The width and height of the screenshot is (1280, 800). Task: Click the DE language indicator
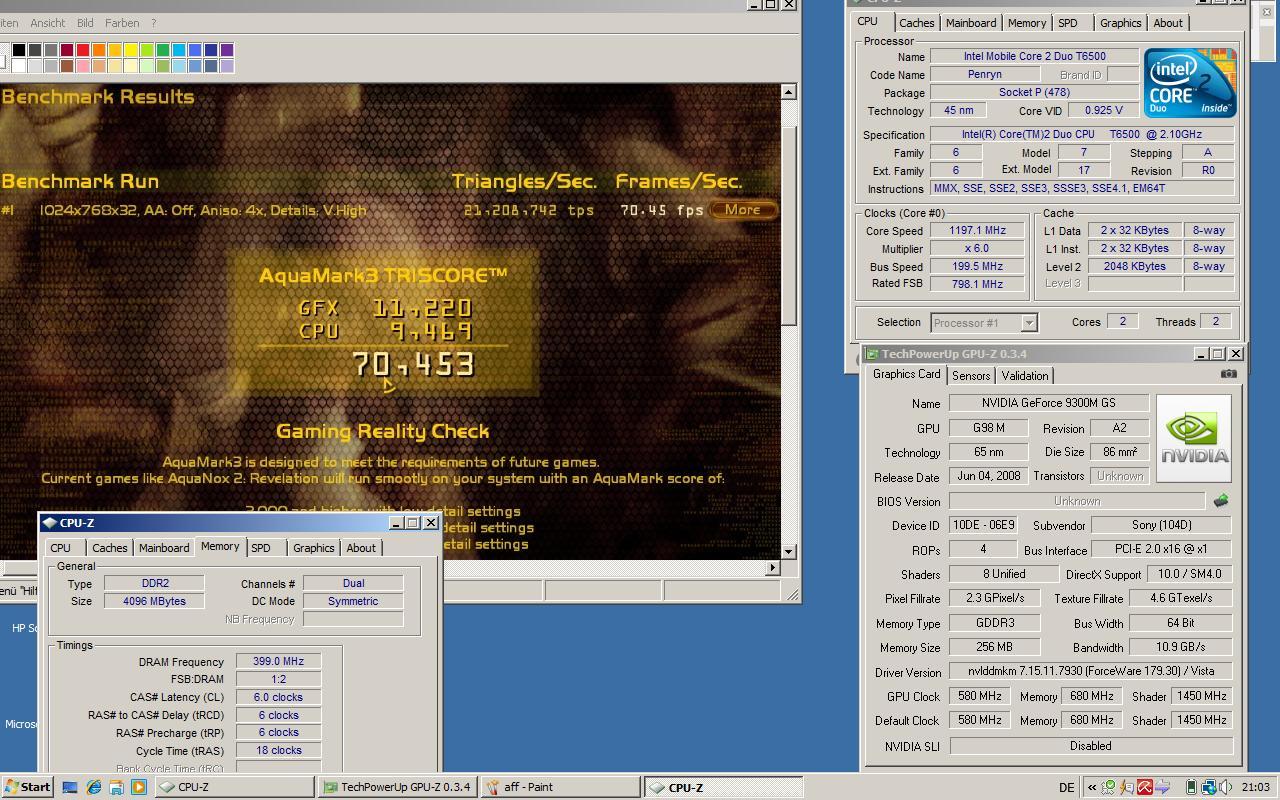tap(1066, 787)
